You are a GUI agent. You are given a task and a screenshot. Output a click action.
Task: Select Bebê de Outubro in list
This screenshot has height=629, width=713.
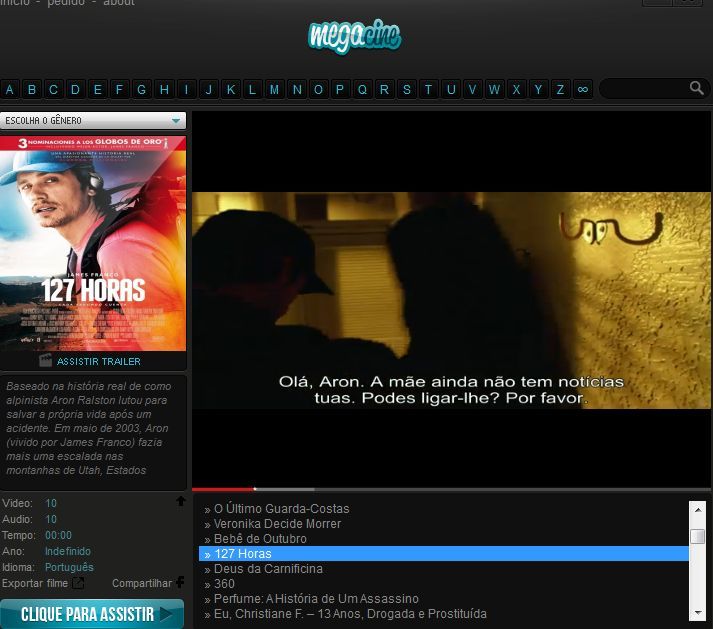click(260, 538)
